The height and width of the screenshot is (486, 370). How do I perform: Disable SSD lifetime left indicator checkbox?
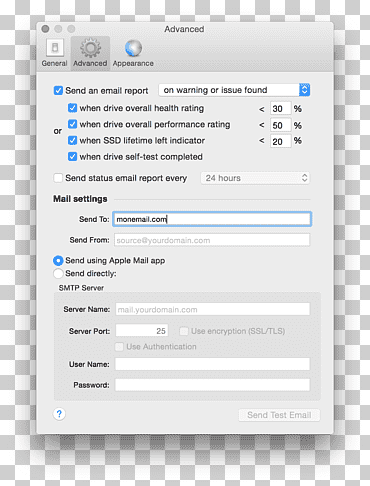pyautogui.click(x=72, y=140)
